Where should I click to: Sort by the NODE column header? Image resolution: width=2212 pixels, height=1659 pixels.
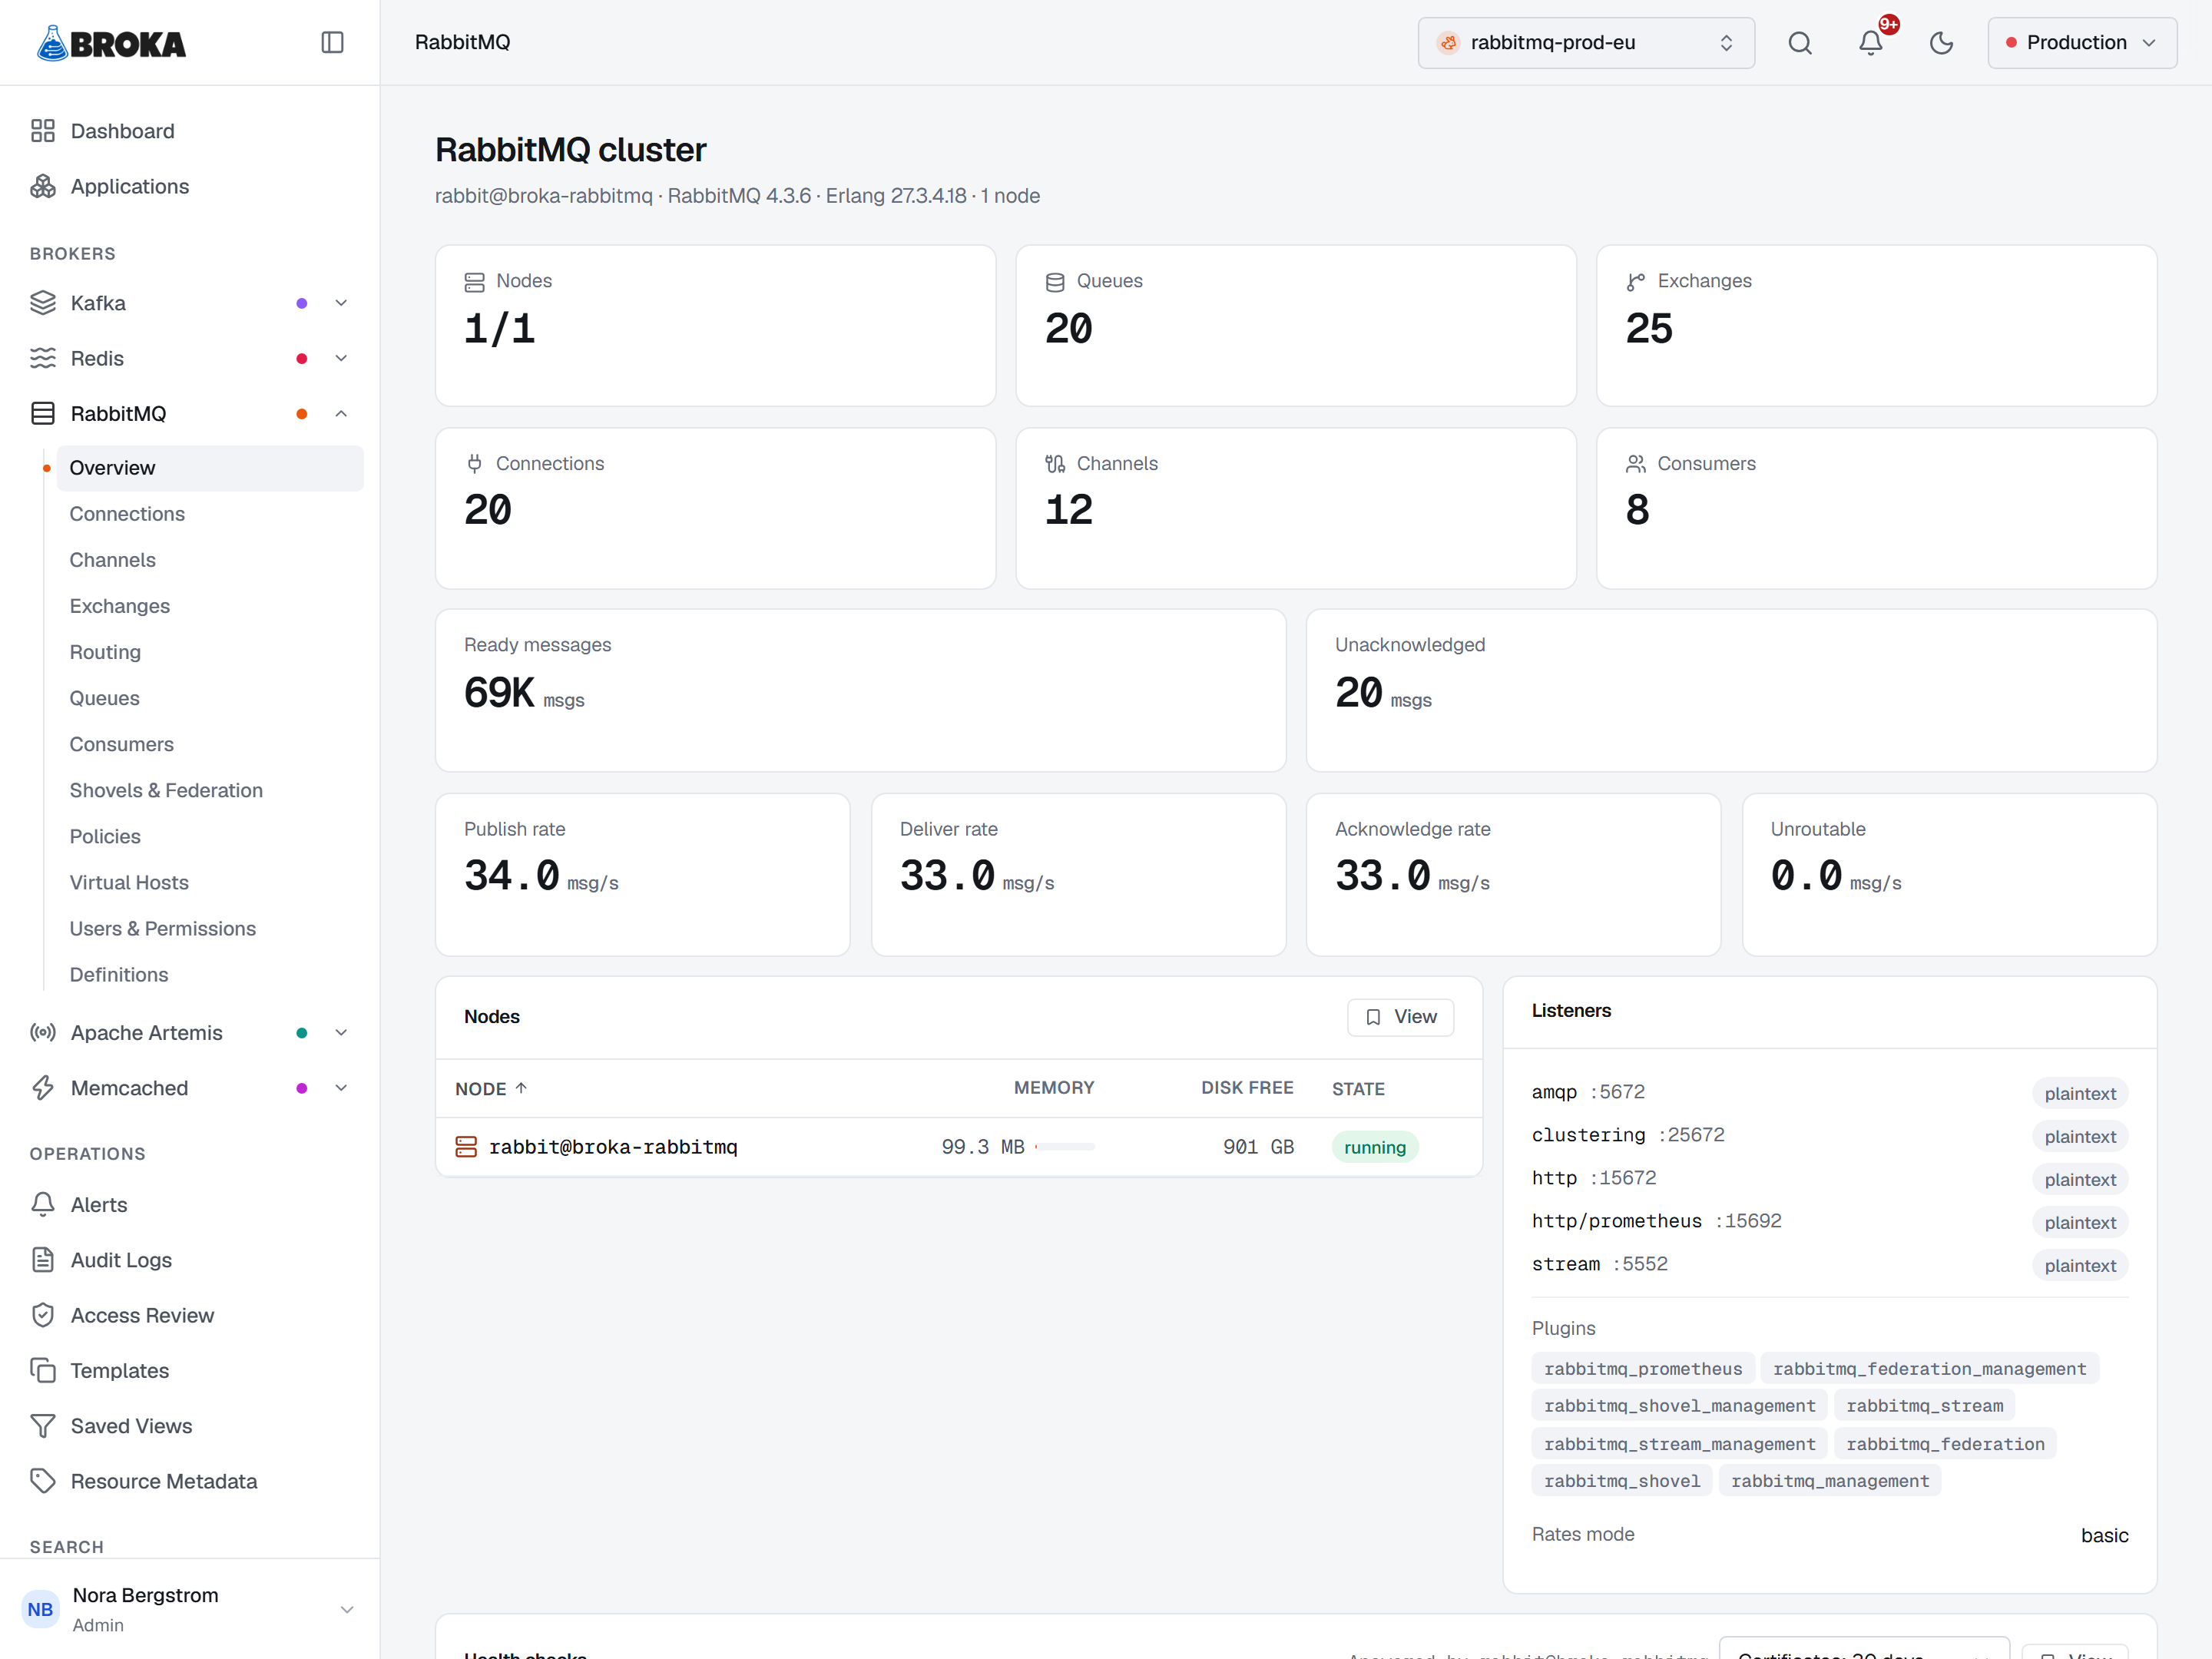coord(491,1088)
